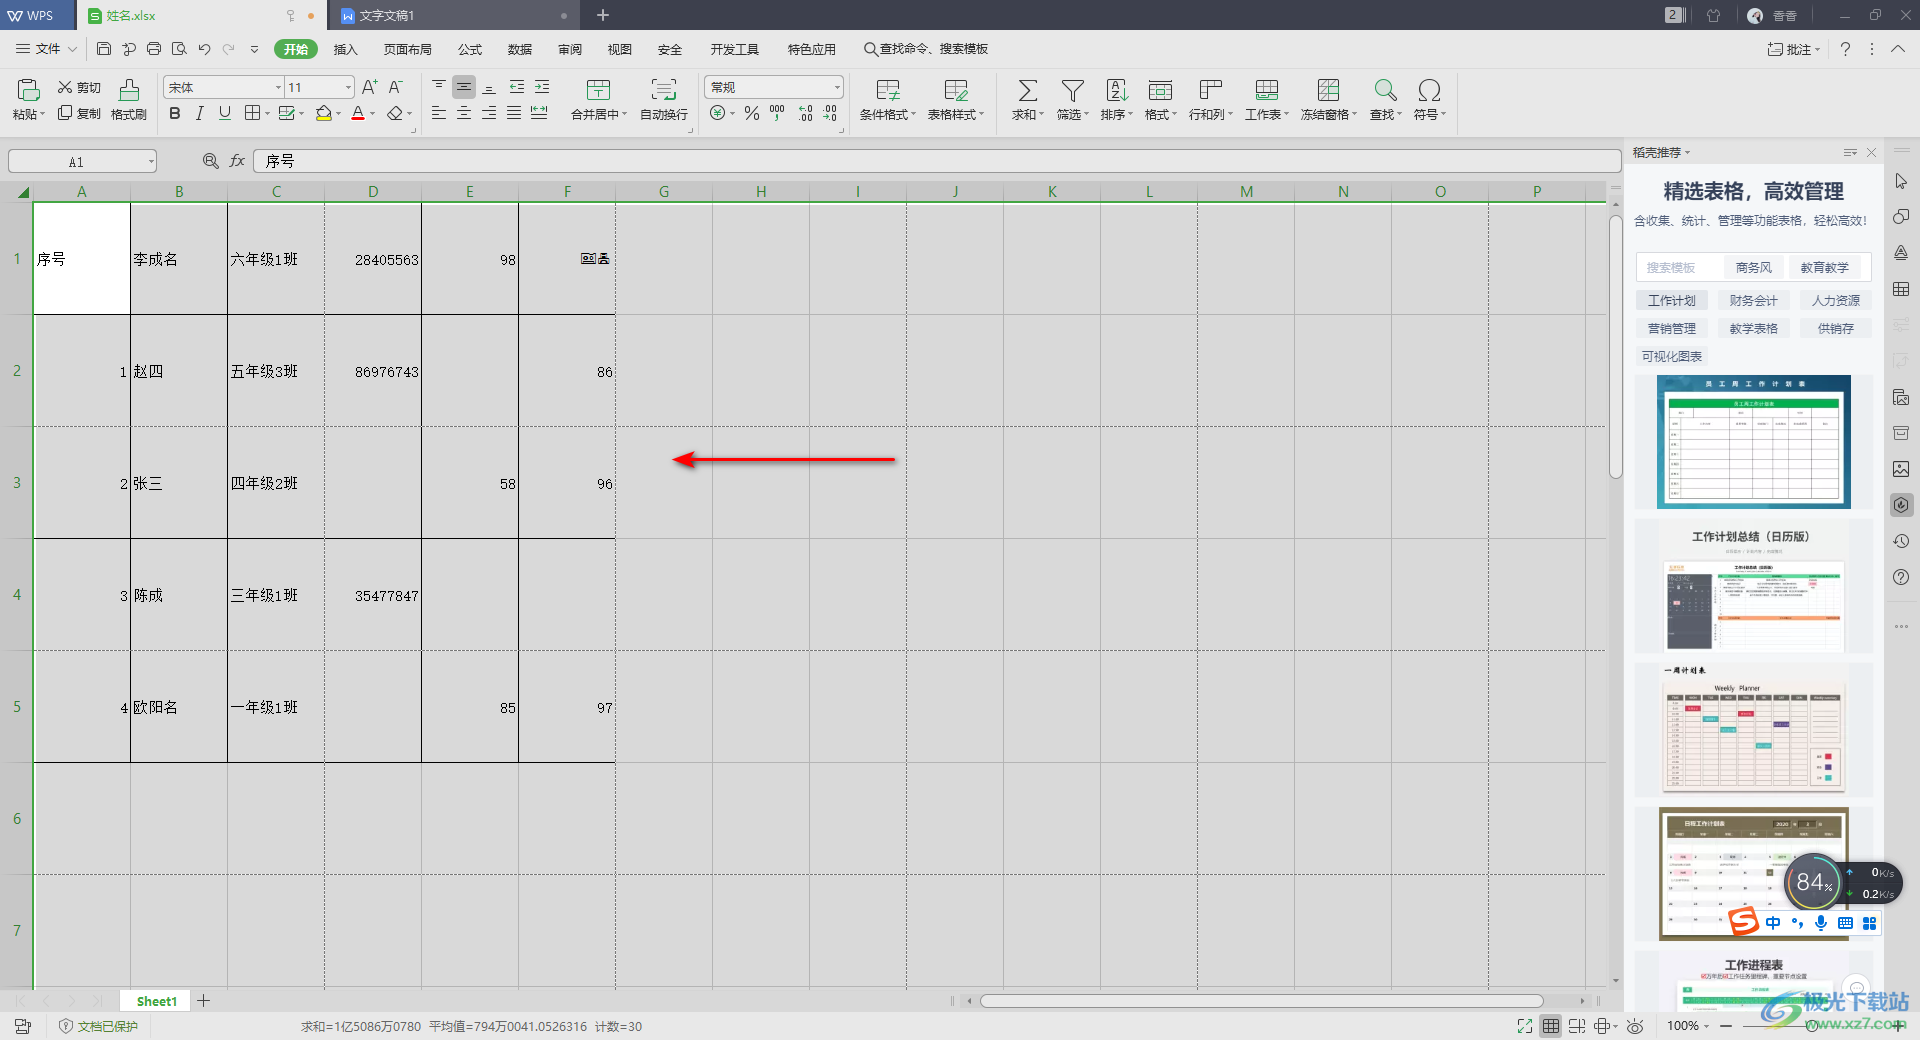This screenshot has height=1040, width=1920.
Task: Switch to the 公式 ribbon tab
Action: (470, 49)
